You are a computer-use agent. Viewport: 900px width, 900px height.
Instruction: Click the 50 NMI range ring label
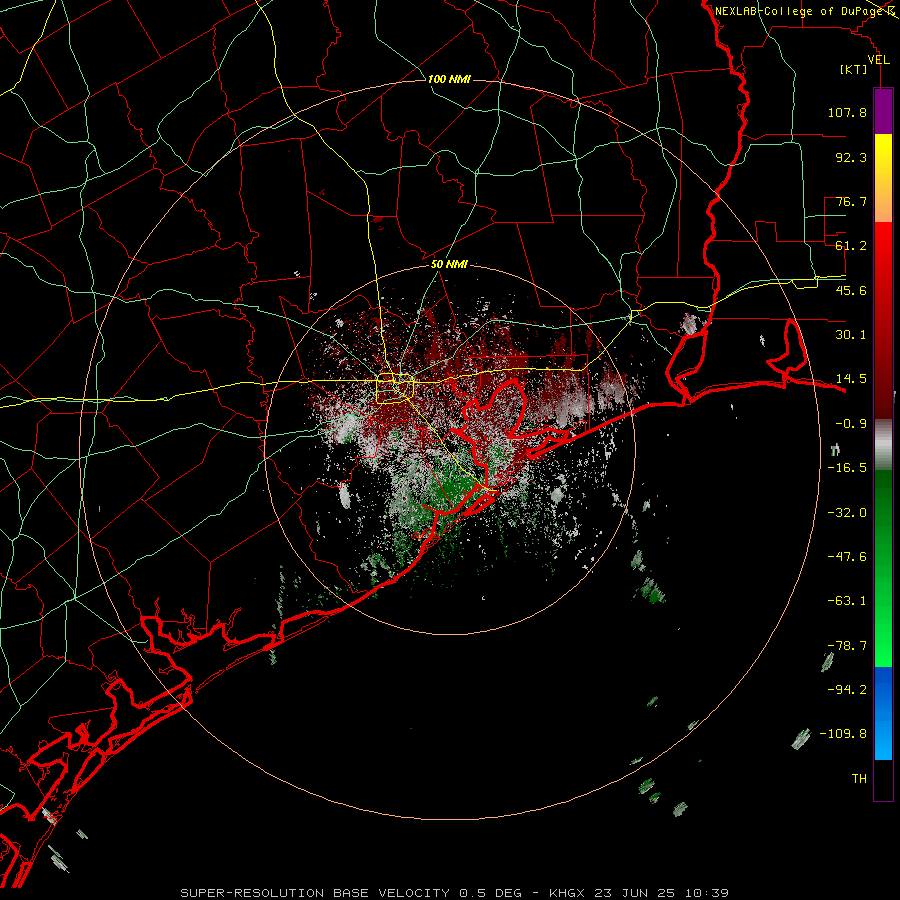(449, 264)
